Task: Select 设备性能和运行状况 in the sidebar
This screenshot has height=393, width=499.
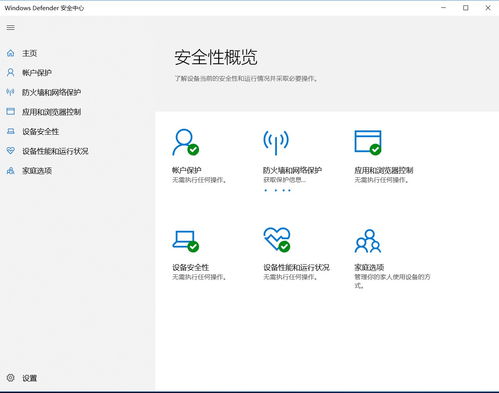Action: (55, 151)
